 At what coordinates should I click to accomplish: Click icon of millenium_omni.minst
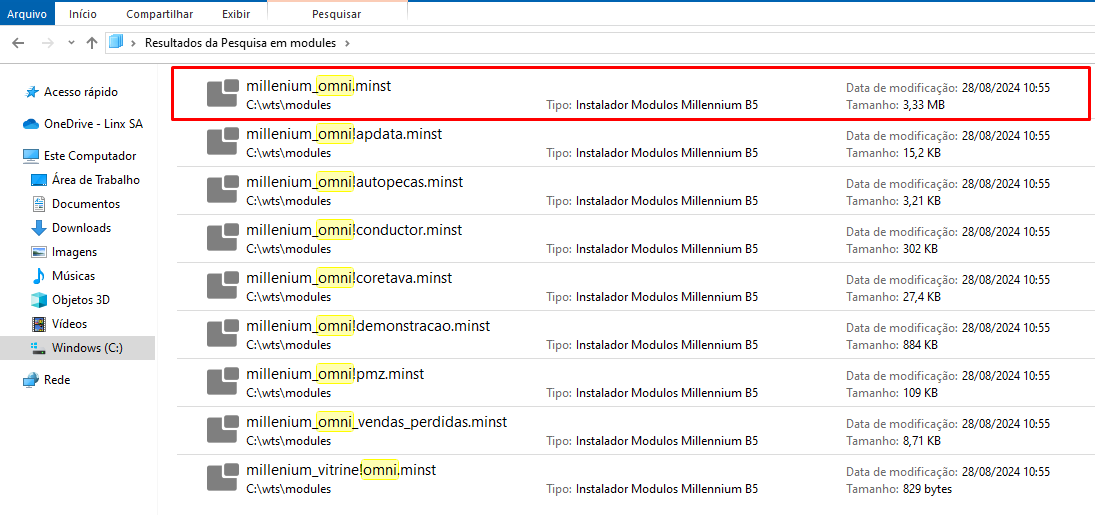coord(224,94)
